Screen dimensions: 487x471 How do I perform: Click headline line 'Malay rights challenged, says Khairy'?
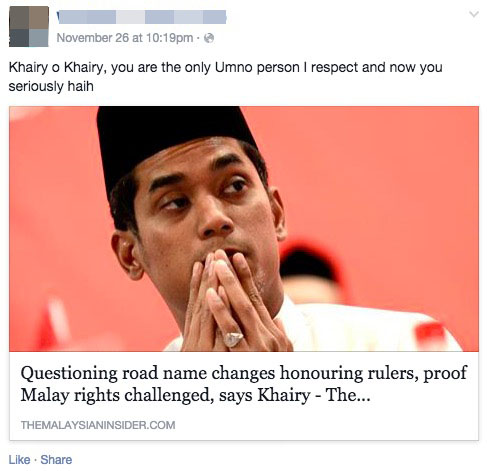coord(165,395)
